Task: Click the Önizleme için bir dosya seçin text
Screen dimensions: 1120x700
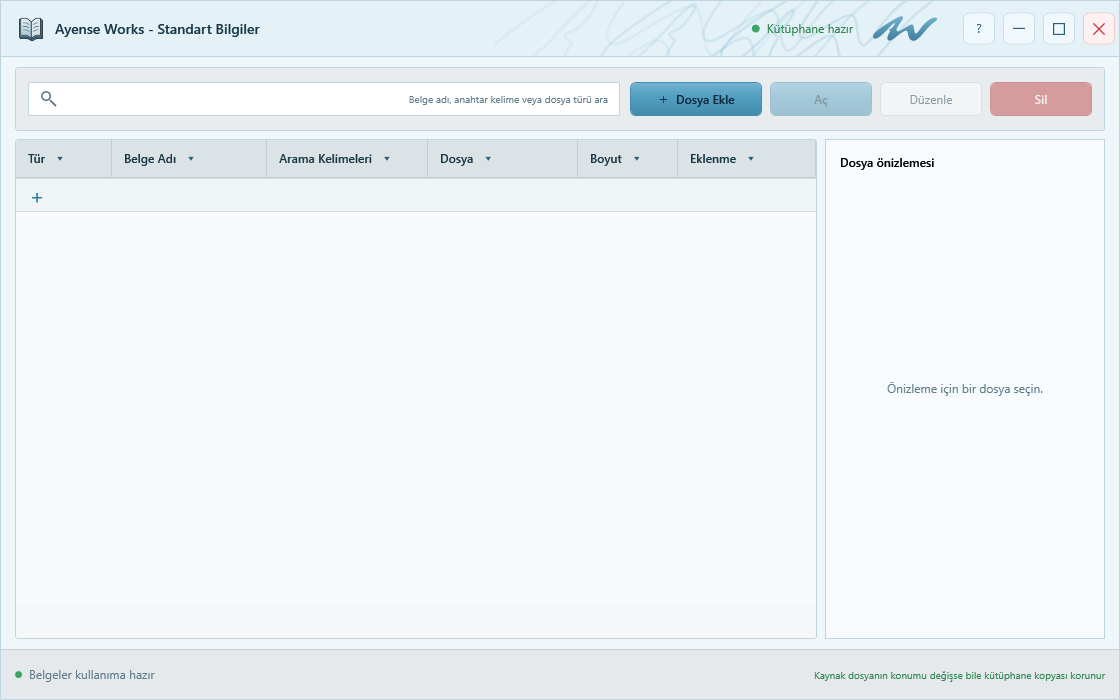Action: point(965,389)
